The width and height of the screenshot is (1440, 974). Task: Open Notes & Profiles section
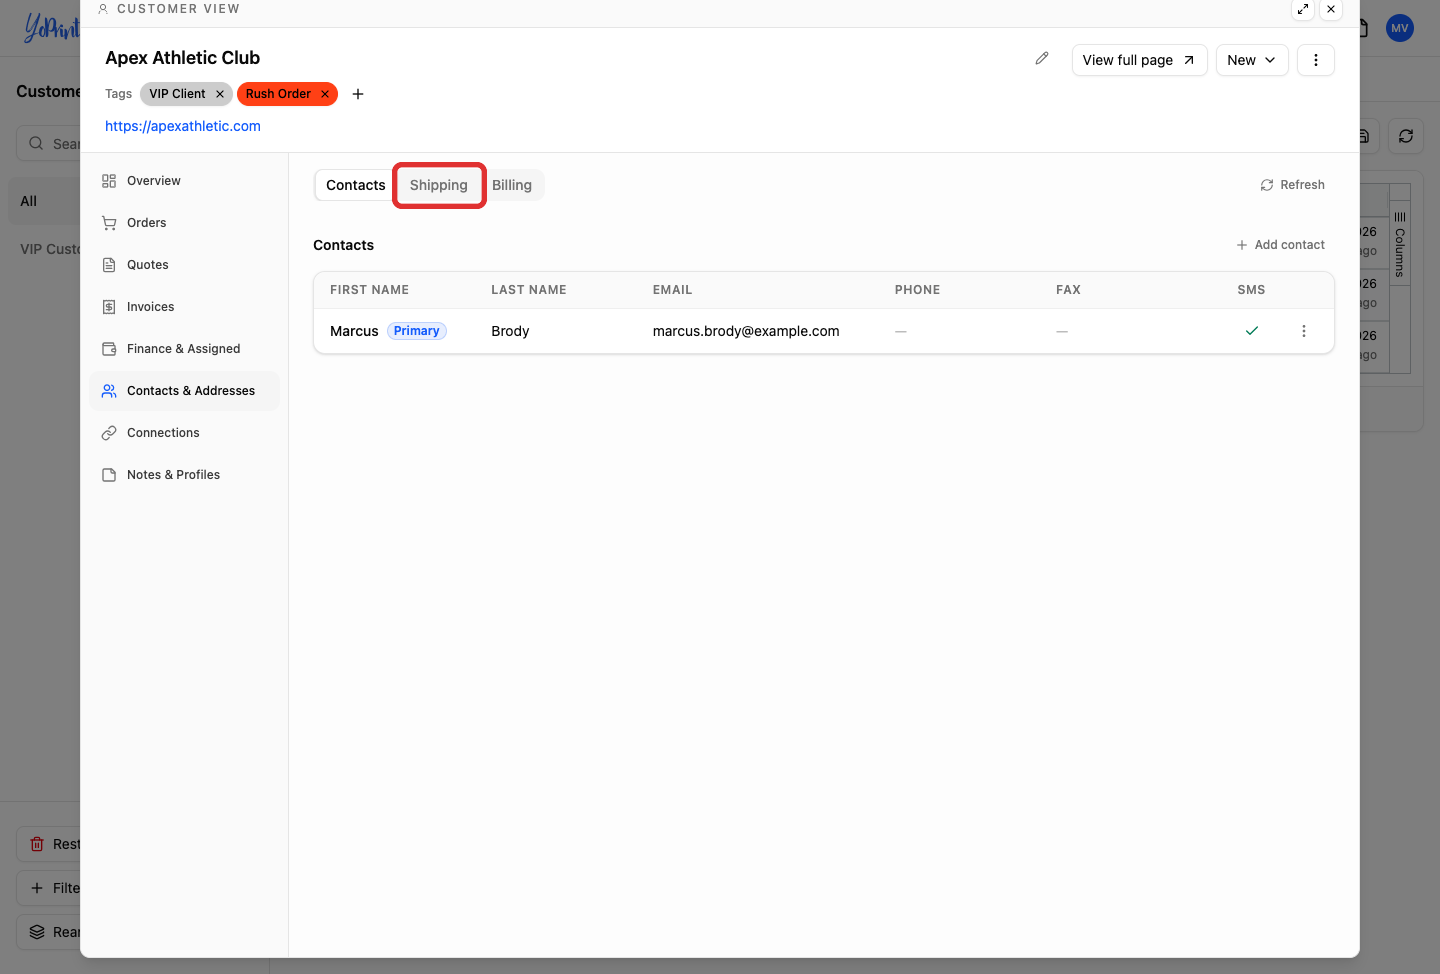(184, 475)
